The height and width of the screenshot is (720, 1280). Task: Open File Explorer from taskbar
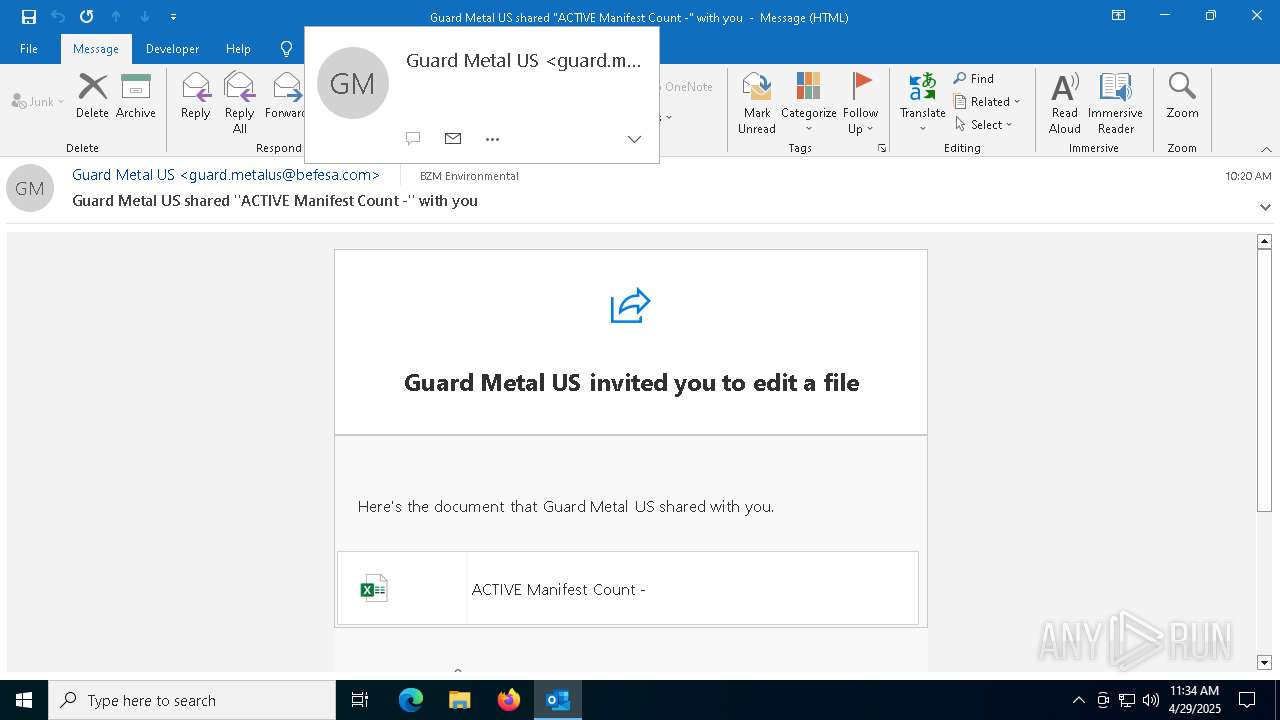pyautogui.click(x=460, y=700)
